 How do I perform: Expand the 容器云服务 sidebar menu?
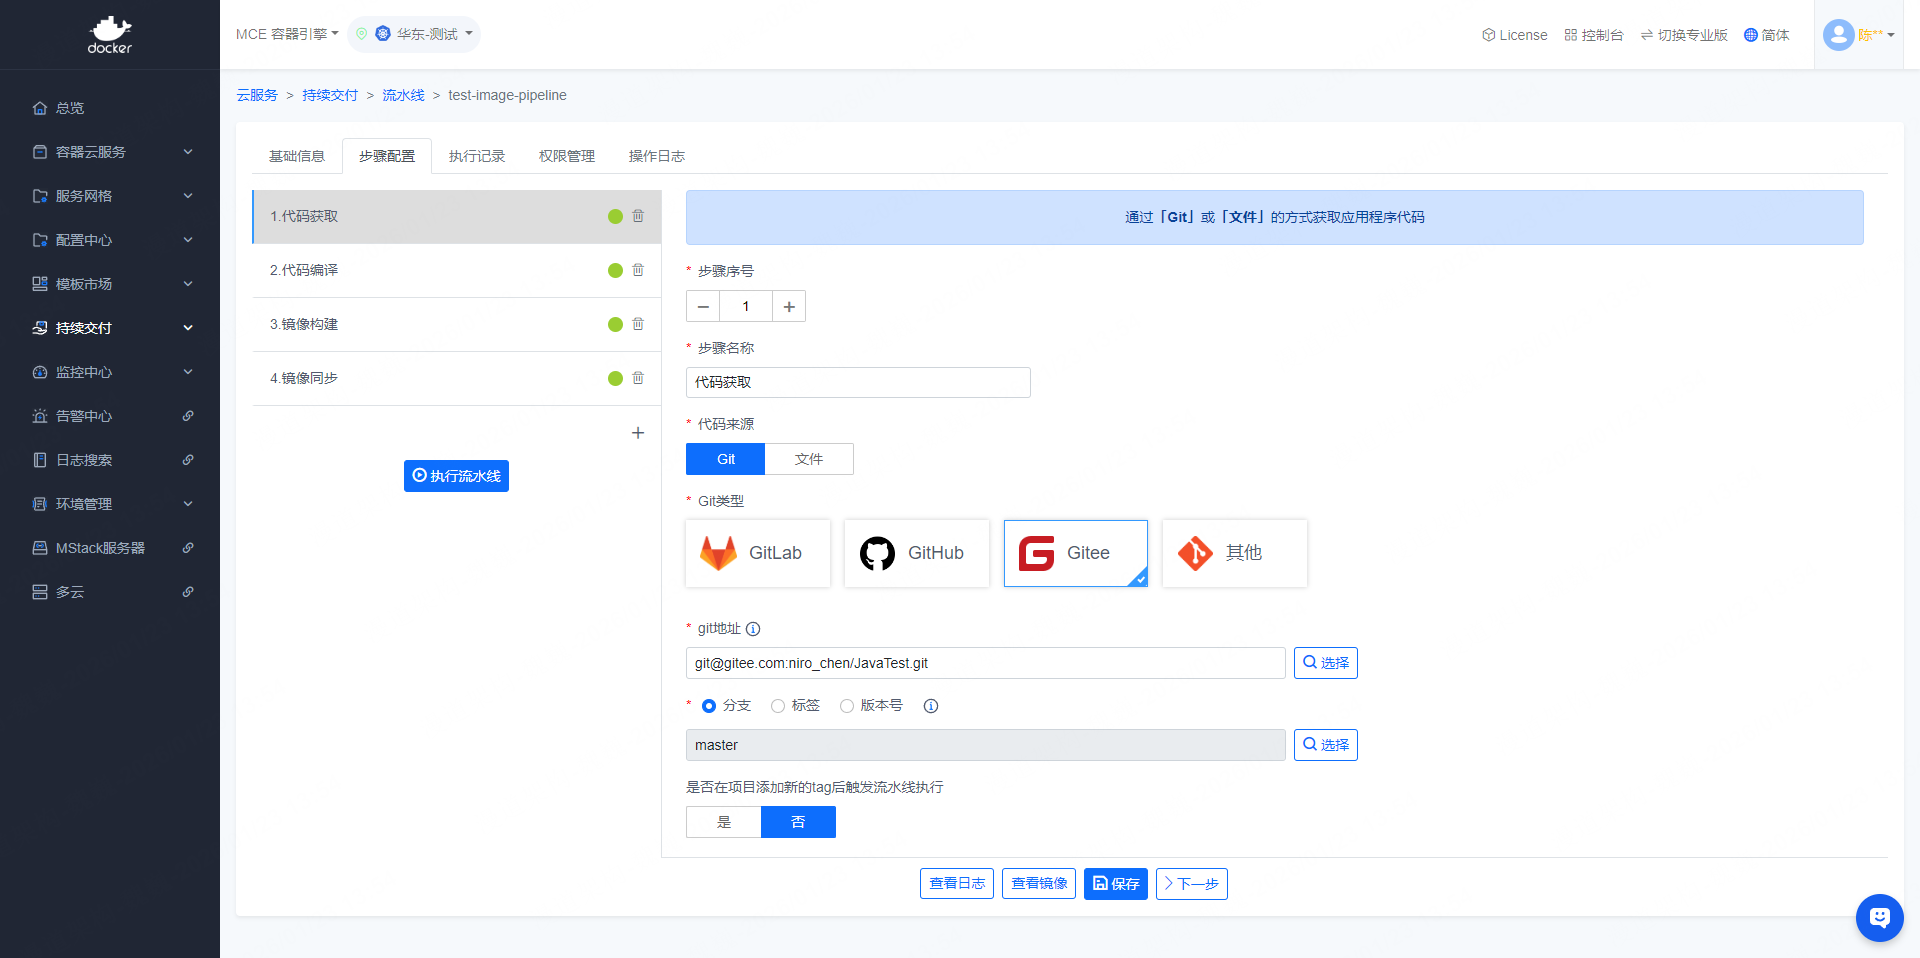110,152
